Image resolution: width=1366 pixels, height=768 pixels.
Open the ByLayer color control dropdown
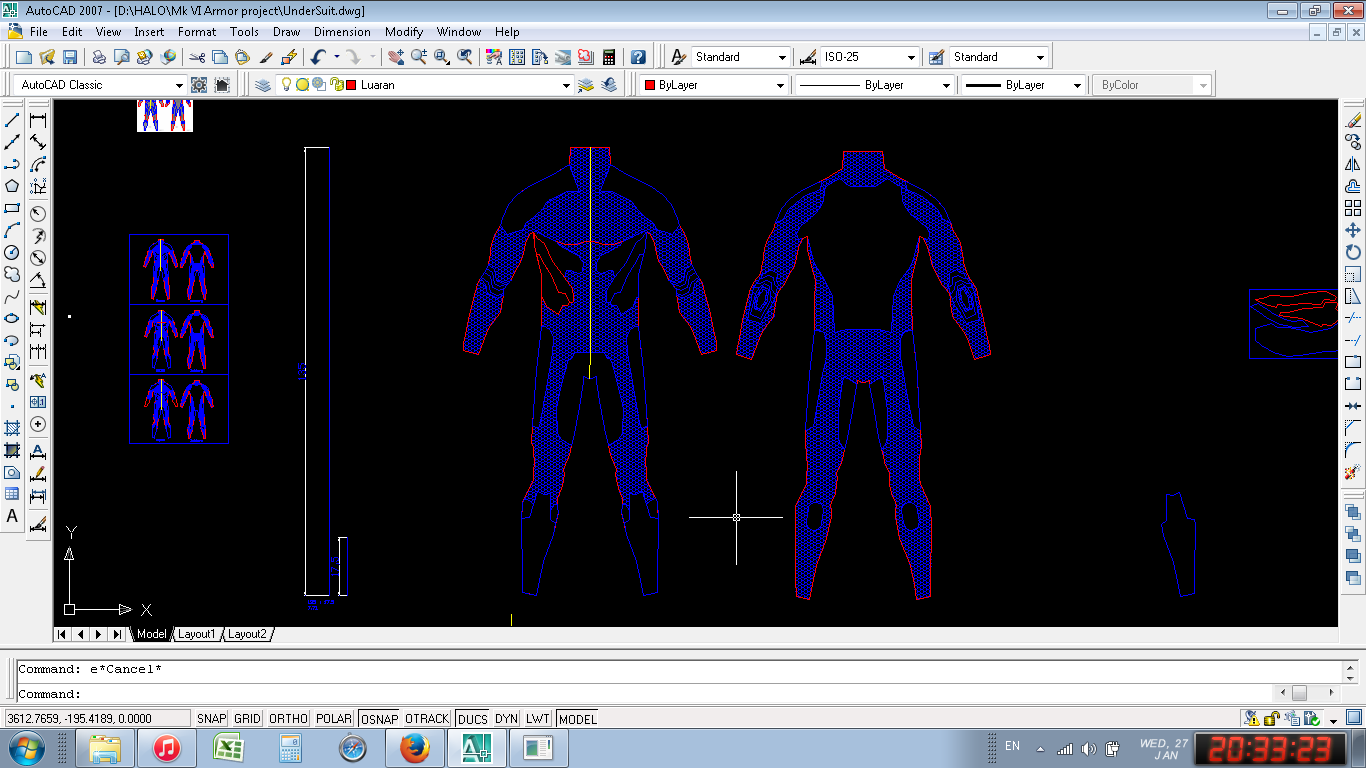[714, 85]
